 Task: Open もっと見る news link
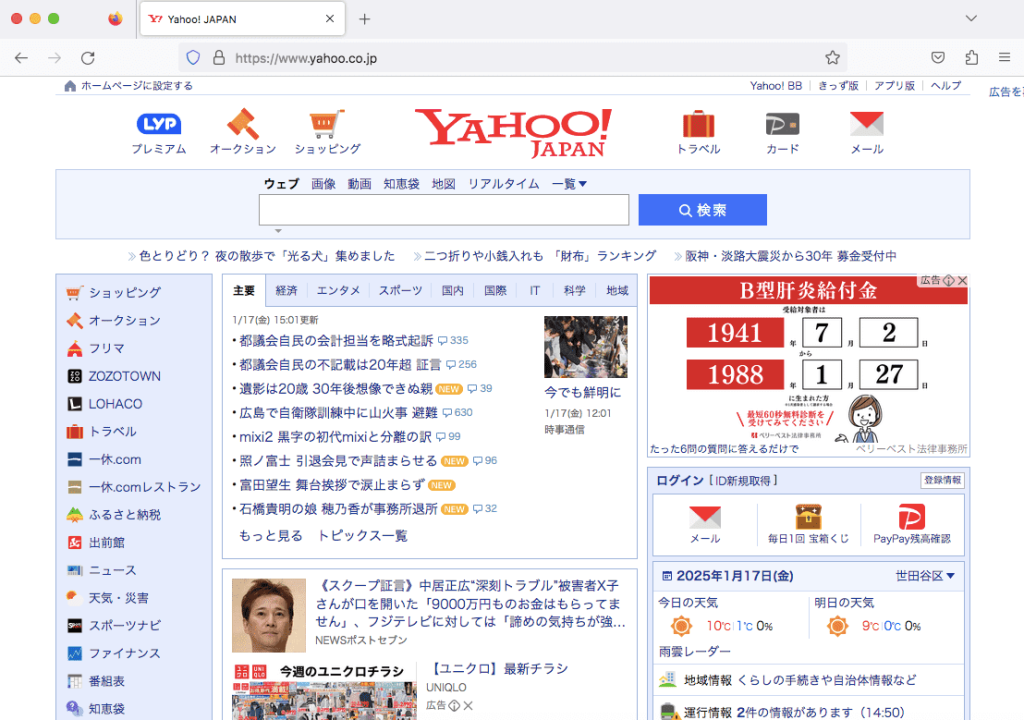click(x=270, y=536)
